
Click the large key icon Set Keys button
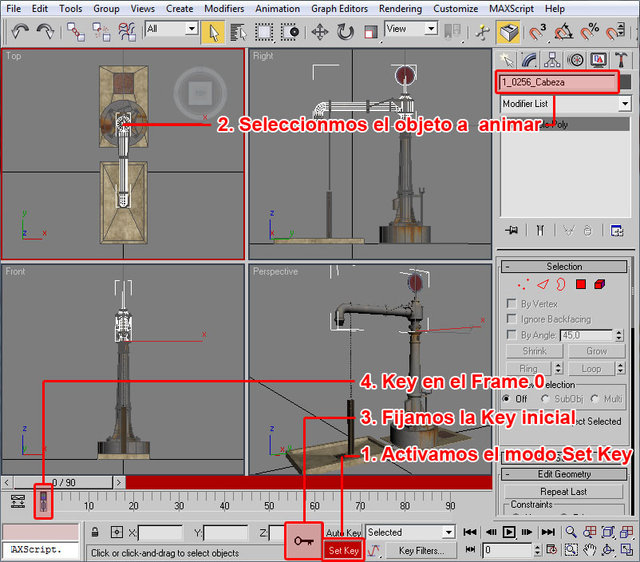[304, 541]
